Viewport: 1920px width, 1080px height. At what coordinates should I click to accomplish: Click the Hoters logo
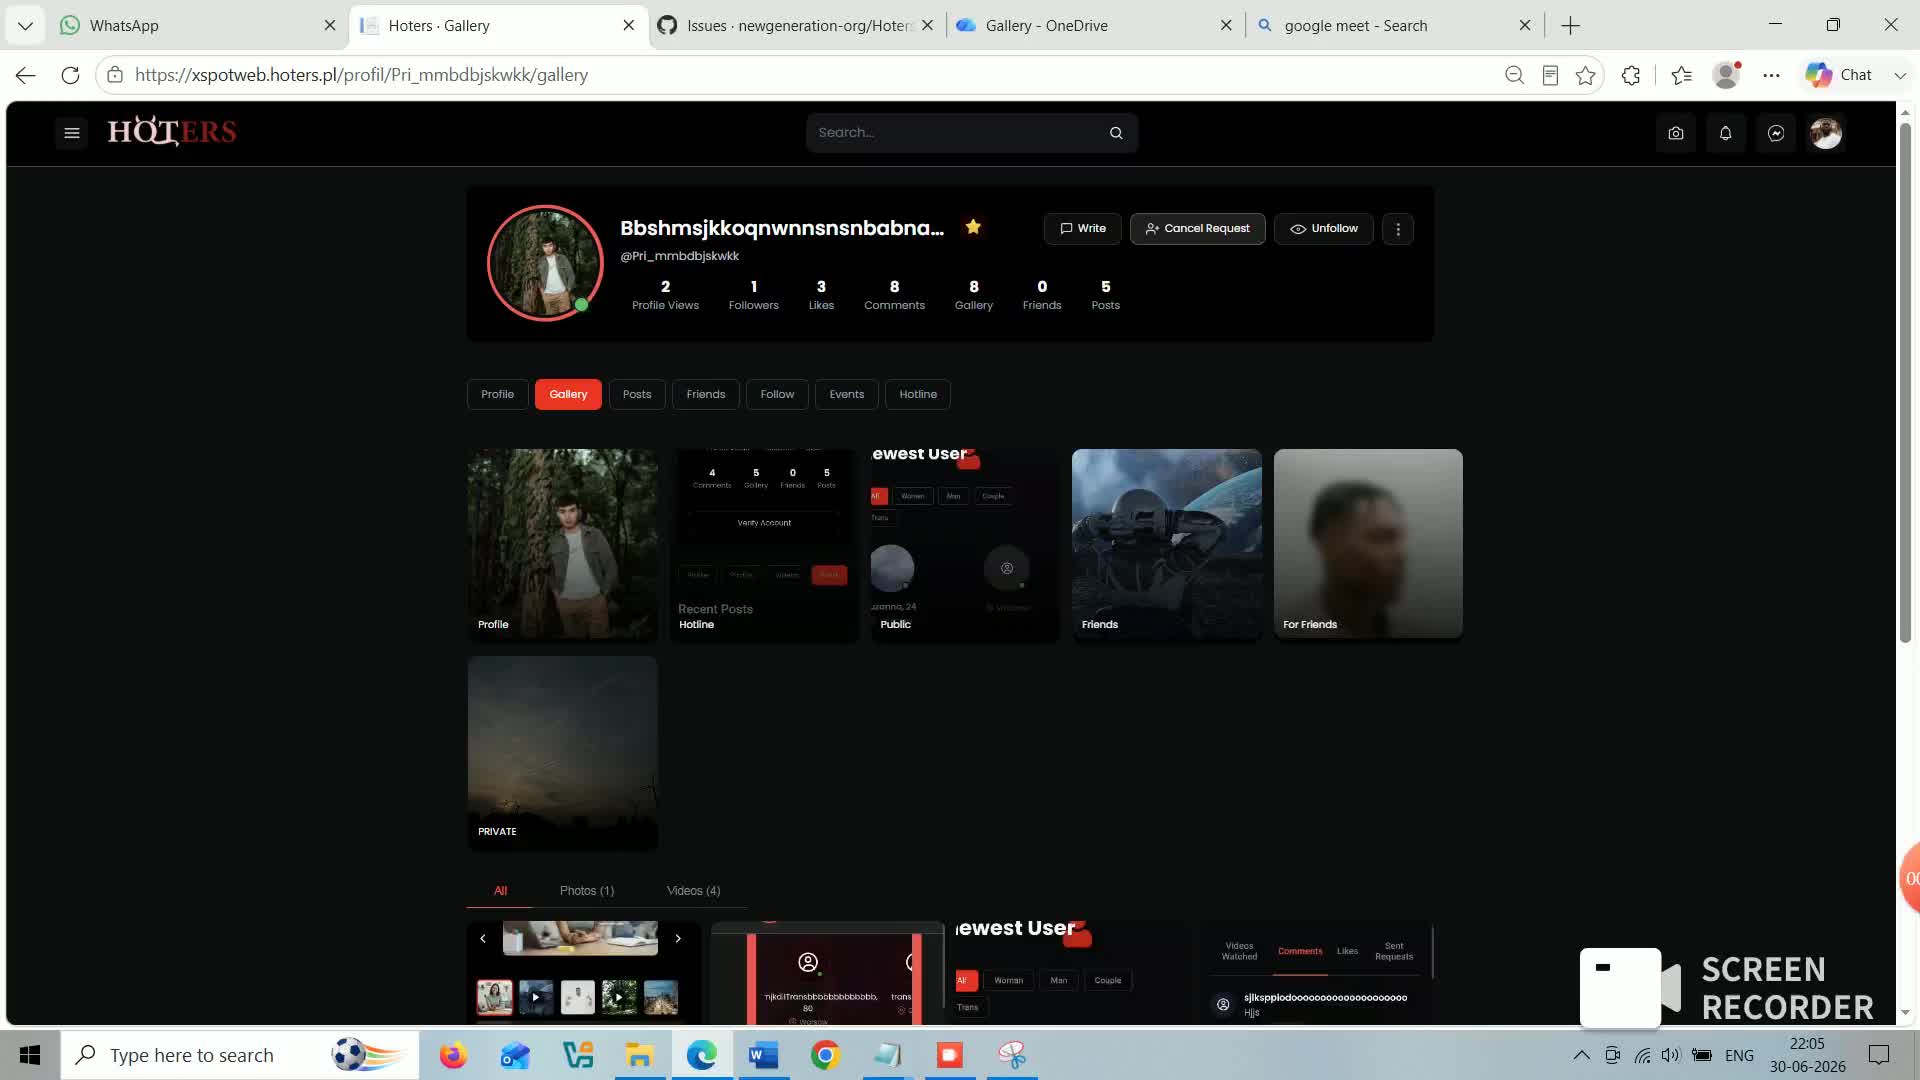(172, 131)
